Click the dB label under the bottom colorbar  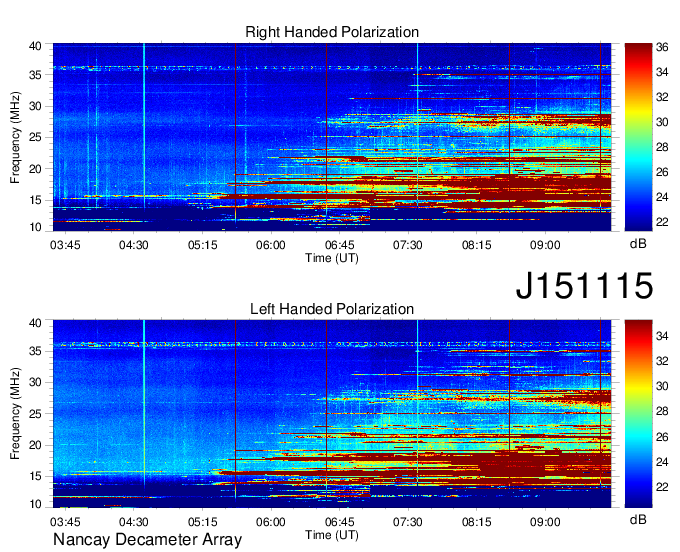click(638, 519)
